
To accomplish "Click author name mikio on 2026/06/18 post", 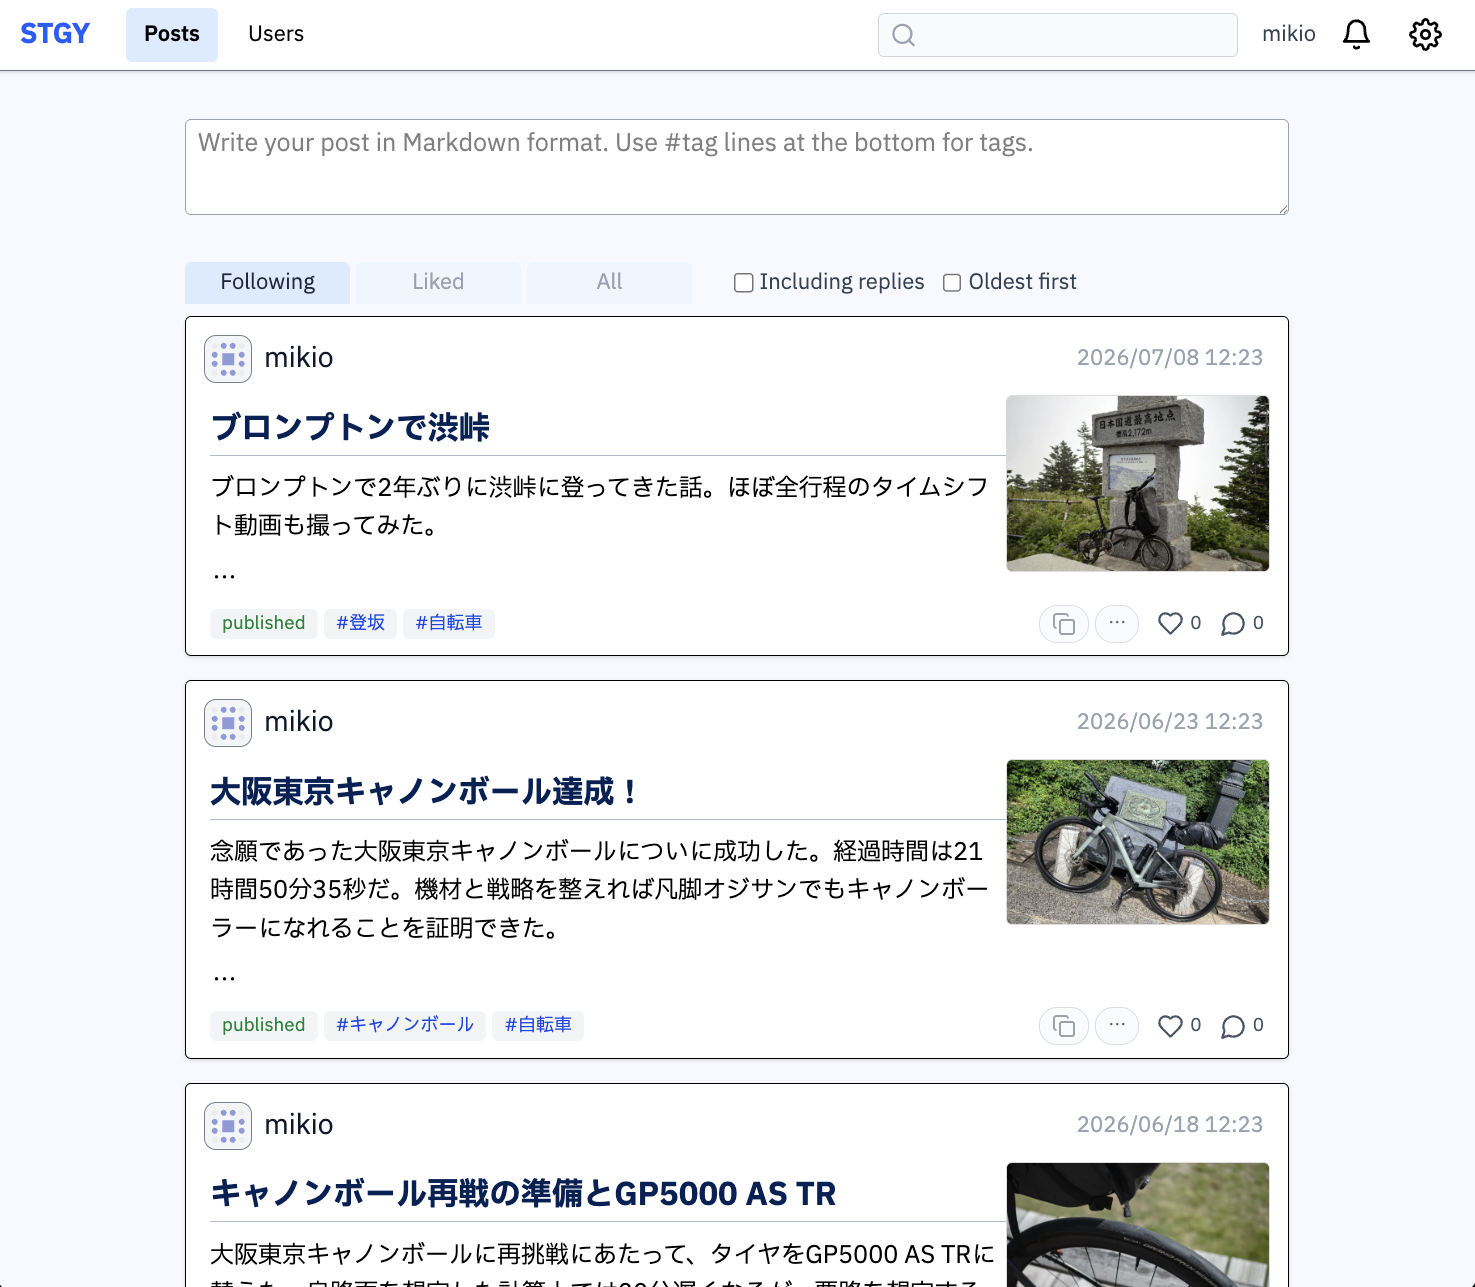I will click(x=299, y=1125).
